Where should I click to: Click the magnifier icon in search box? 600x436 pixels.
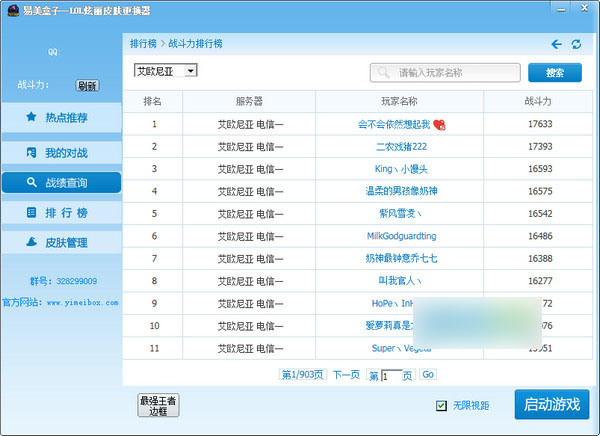click(x=383, y=72)
